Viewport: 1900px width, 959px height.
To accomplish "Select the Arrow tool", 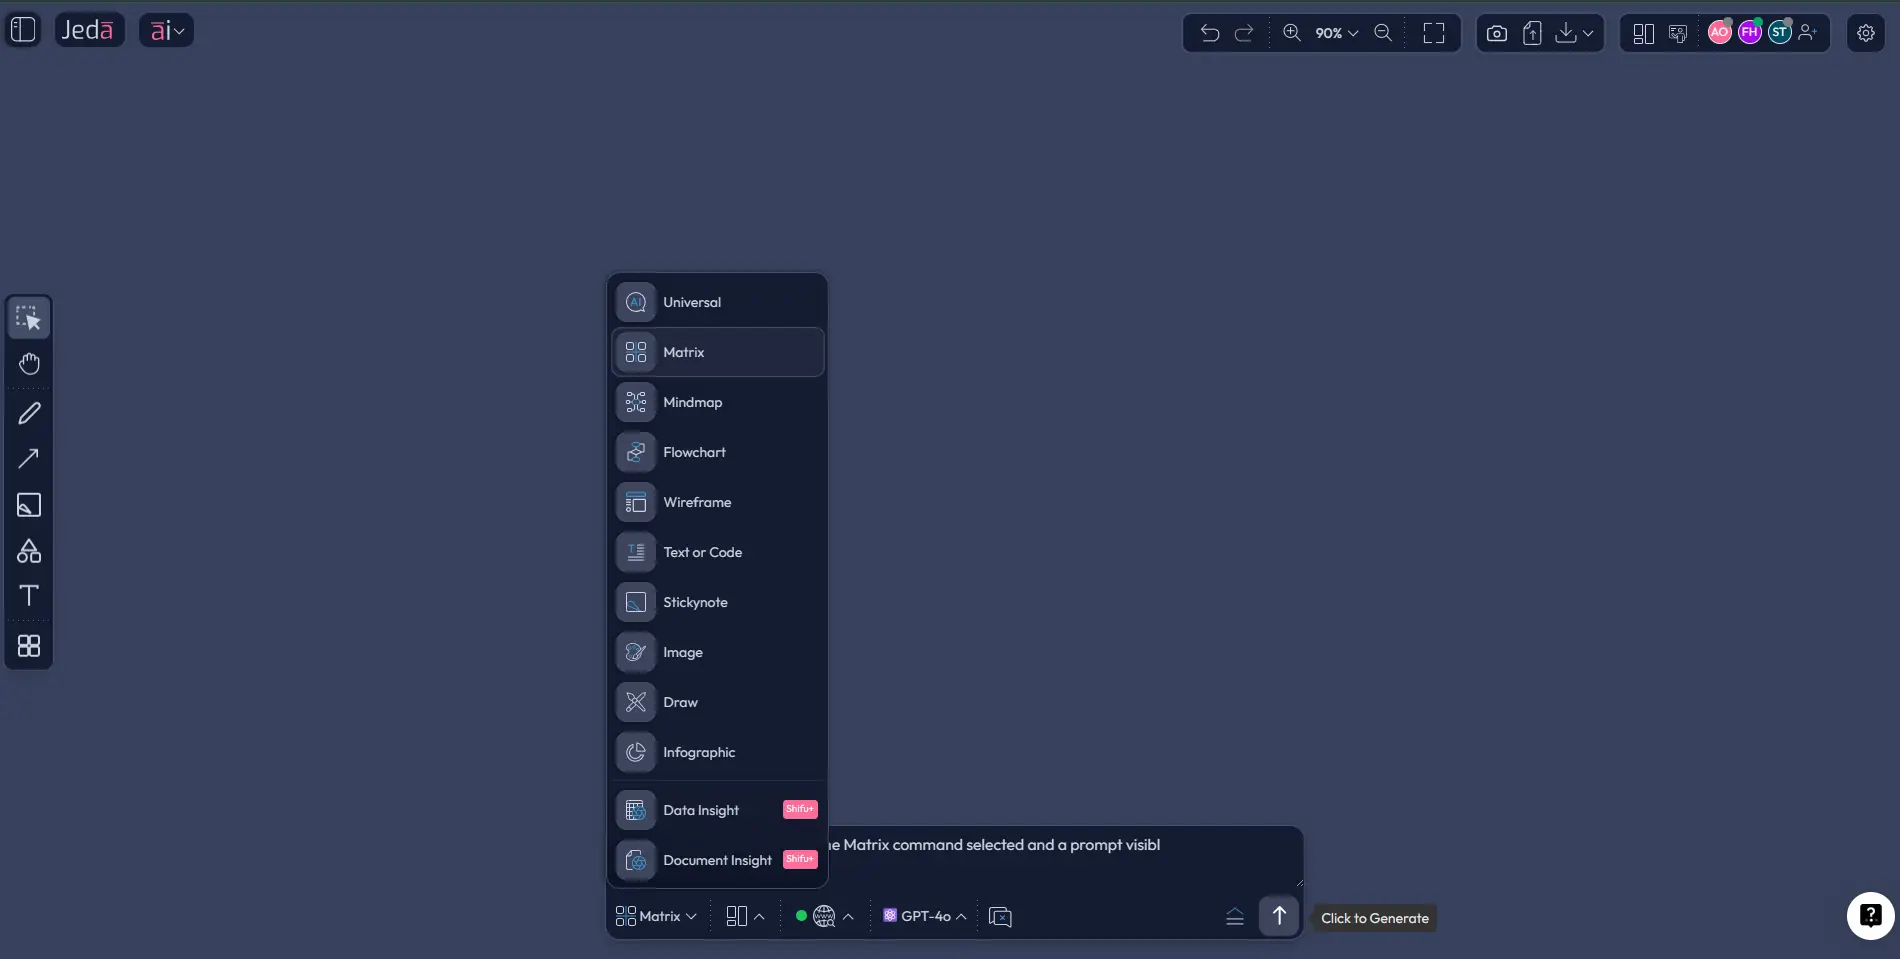I will point(28,459).
